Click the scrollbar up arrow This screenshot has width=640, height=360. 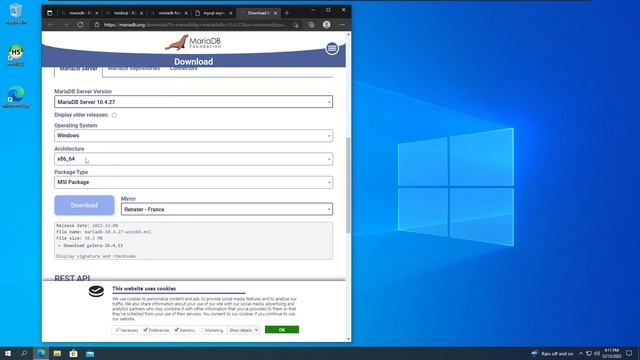point(348,35)
